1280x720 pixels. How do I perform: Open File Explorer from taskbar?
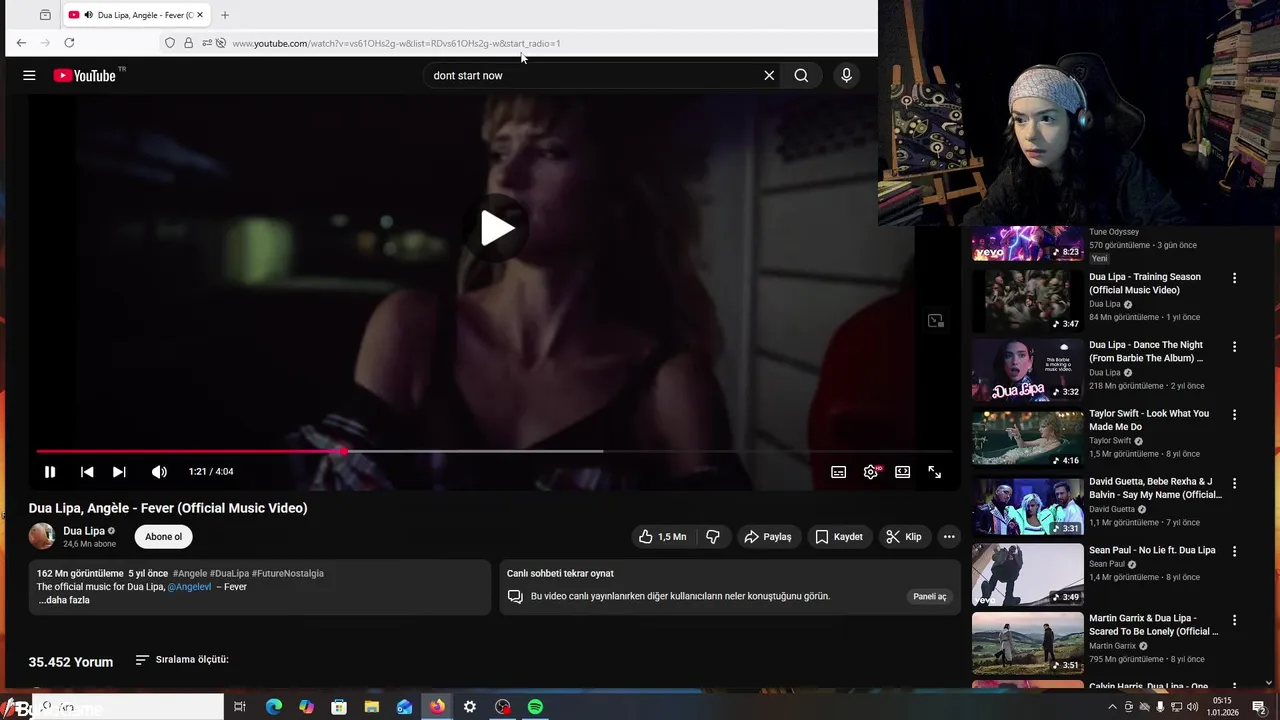pos(372,707)
